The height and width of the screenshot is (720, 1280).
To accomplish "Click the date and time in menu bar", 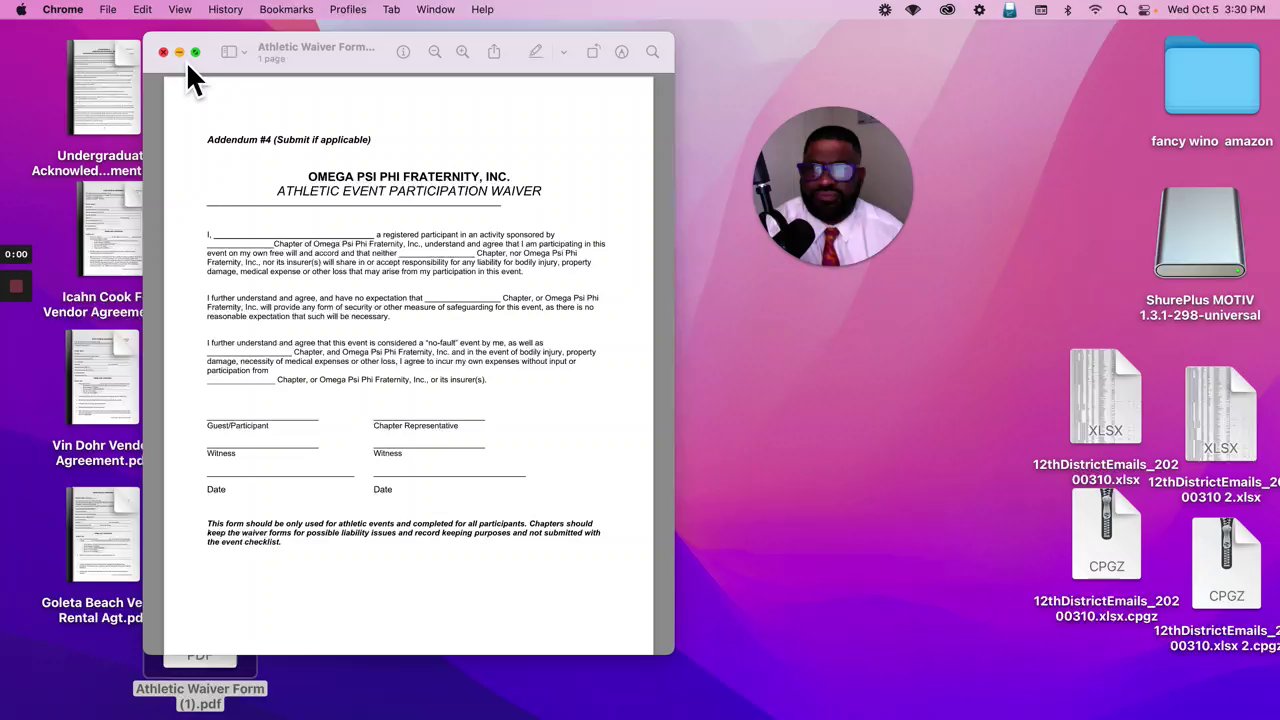I will 1216,9.
